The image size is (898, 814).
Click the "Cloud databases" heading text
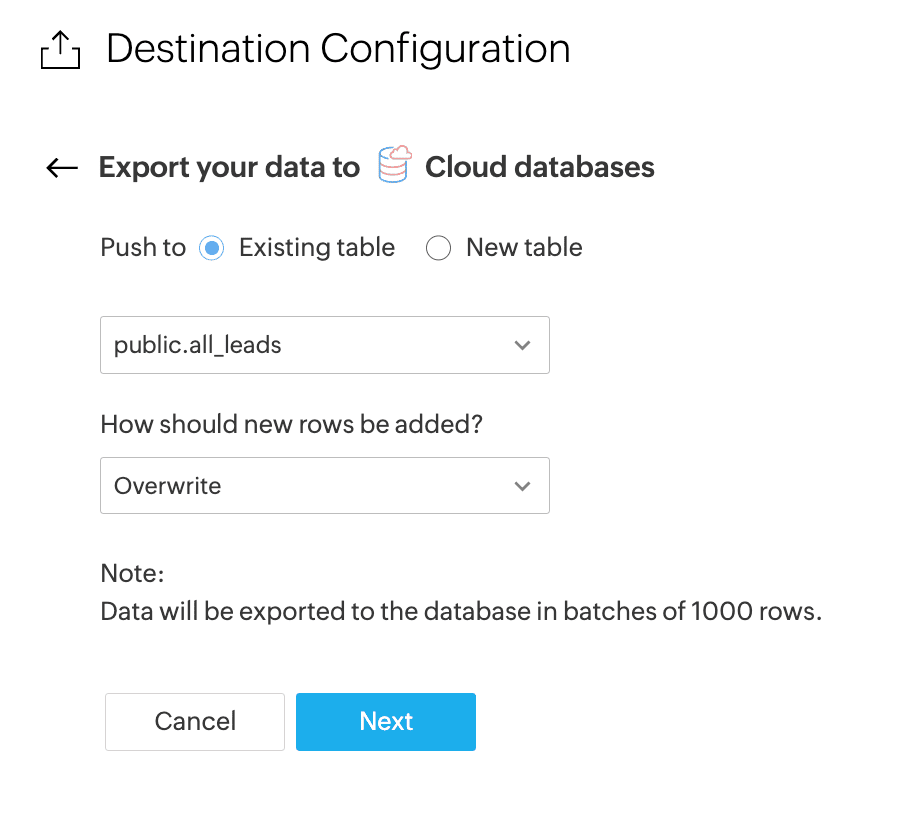[540, 167]
